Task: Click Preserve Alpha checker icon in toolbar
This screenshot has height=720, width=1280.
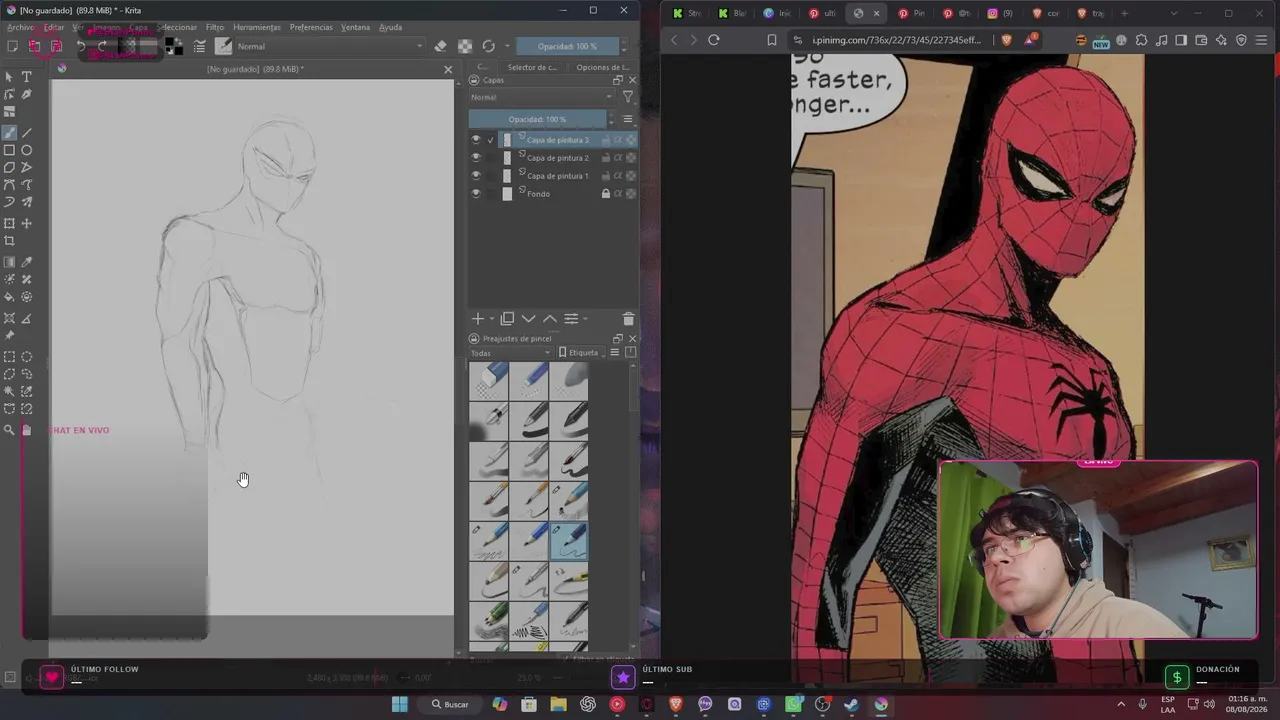Action: point(465,46)
